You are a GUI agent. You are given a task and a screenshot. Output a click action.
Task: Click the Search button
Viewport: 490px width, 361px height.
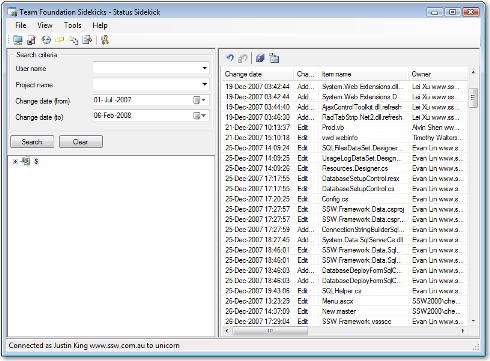pyautogui.click(x=32, y=142)
